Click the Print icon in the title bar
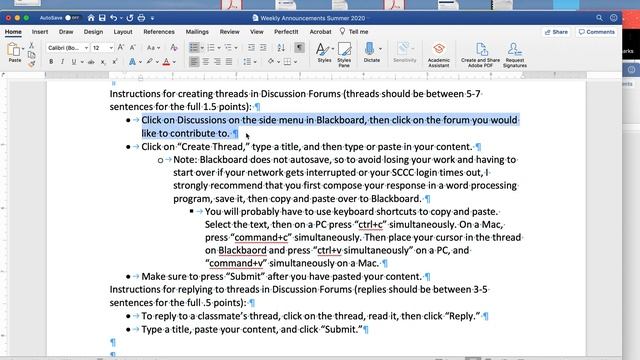The width and height of the screenshot is (640, 360). click(x=141, y=18)
